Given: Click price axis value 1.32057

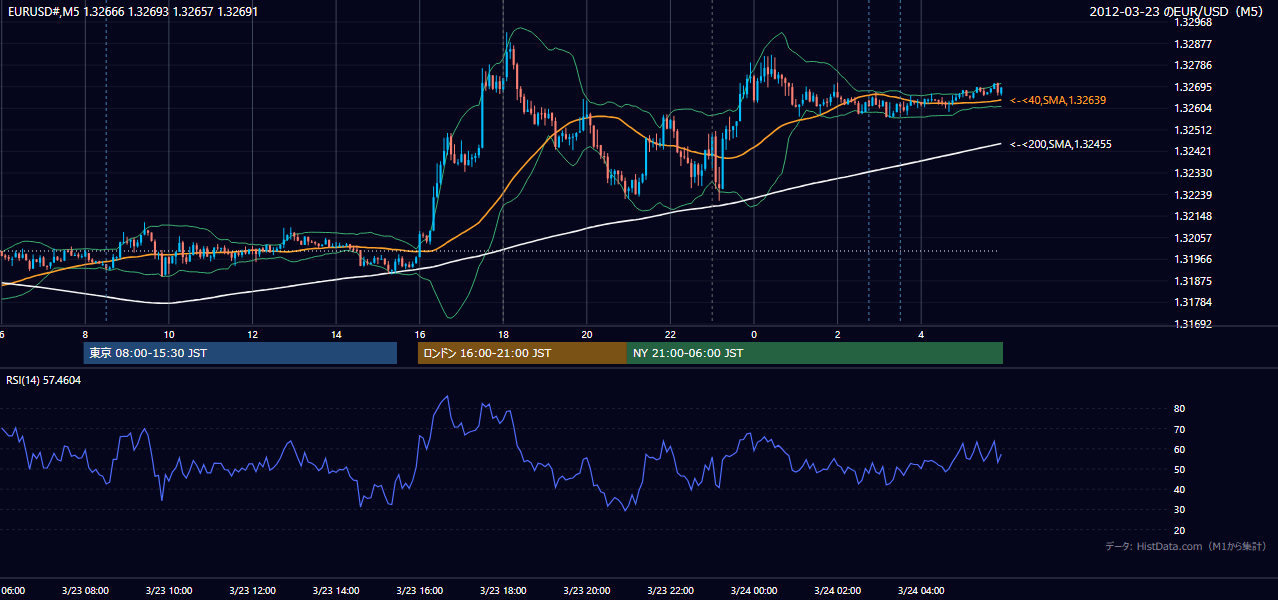Looking at the screenshot, I should 1194,238.
